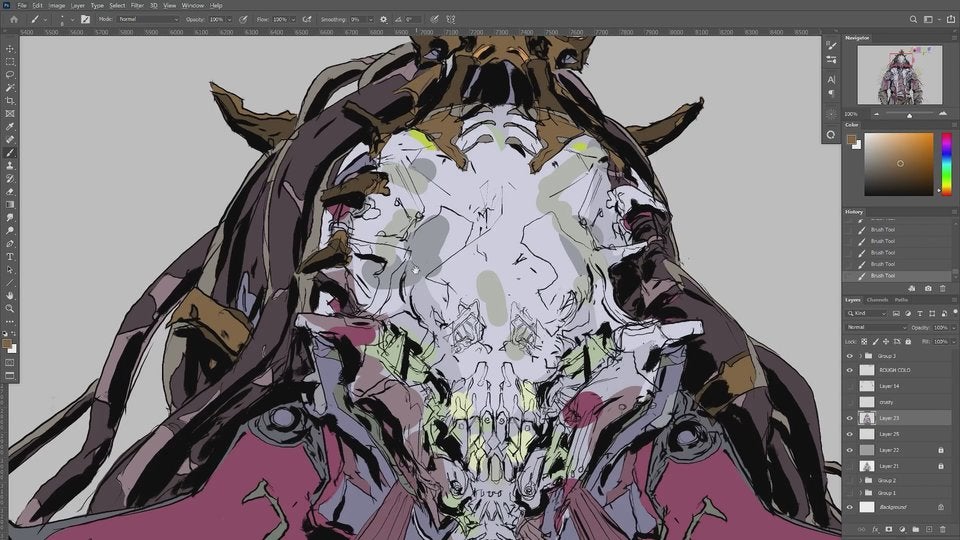Open layer blend mode dropdown
Viewport: 960px width, 540px height.
point(876,328)
